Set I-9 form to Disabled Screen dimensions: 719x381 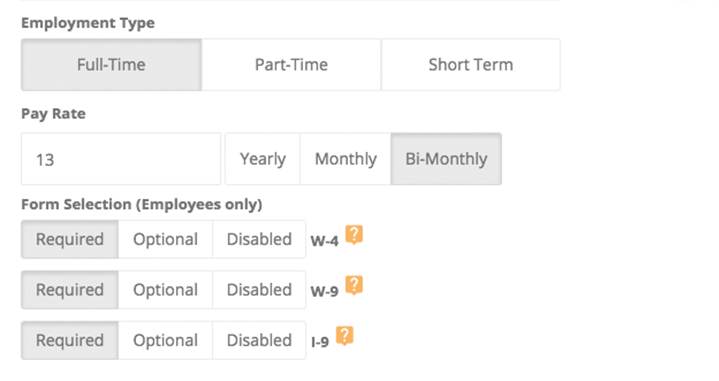point(259,340)
